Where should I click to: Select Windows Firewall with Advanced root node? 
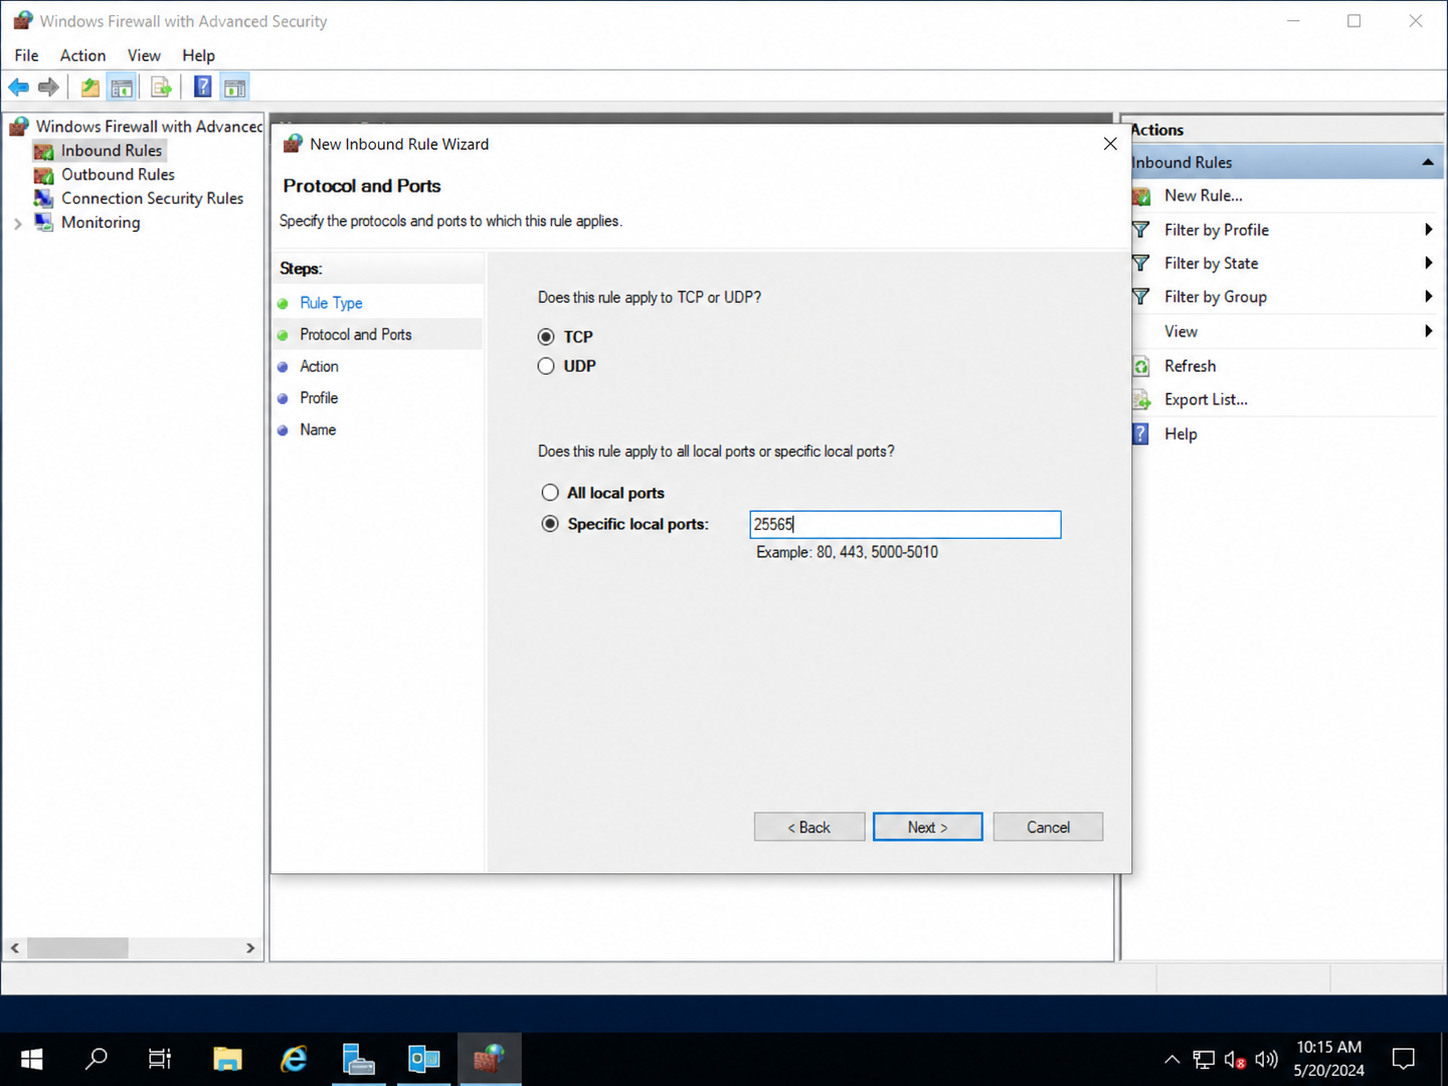coord(149,127)
